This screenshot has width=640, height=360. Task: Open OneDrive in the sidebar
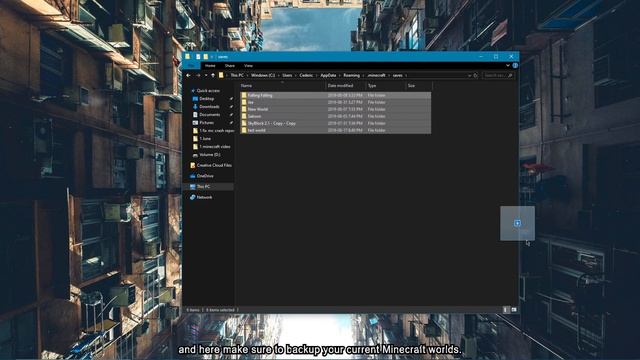[x=202, y=176]
